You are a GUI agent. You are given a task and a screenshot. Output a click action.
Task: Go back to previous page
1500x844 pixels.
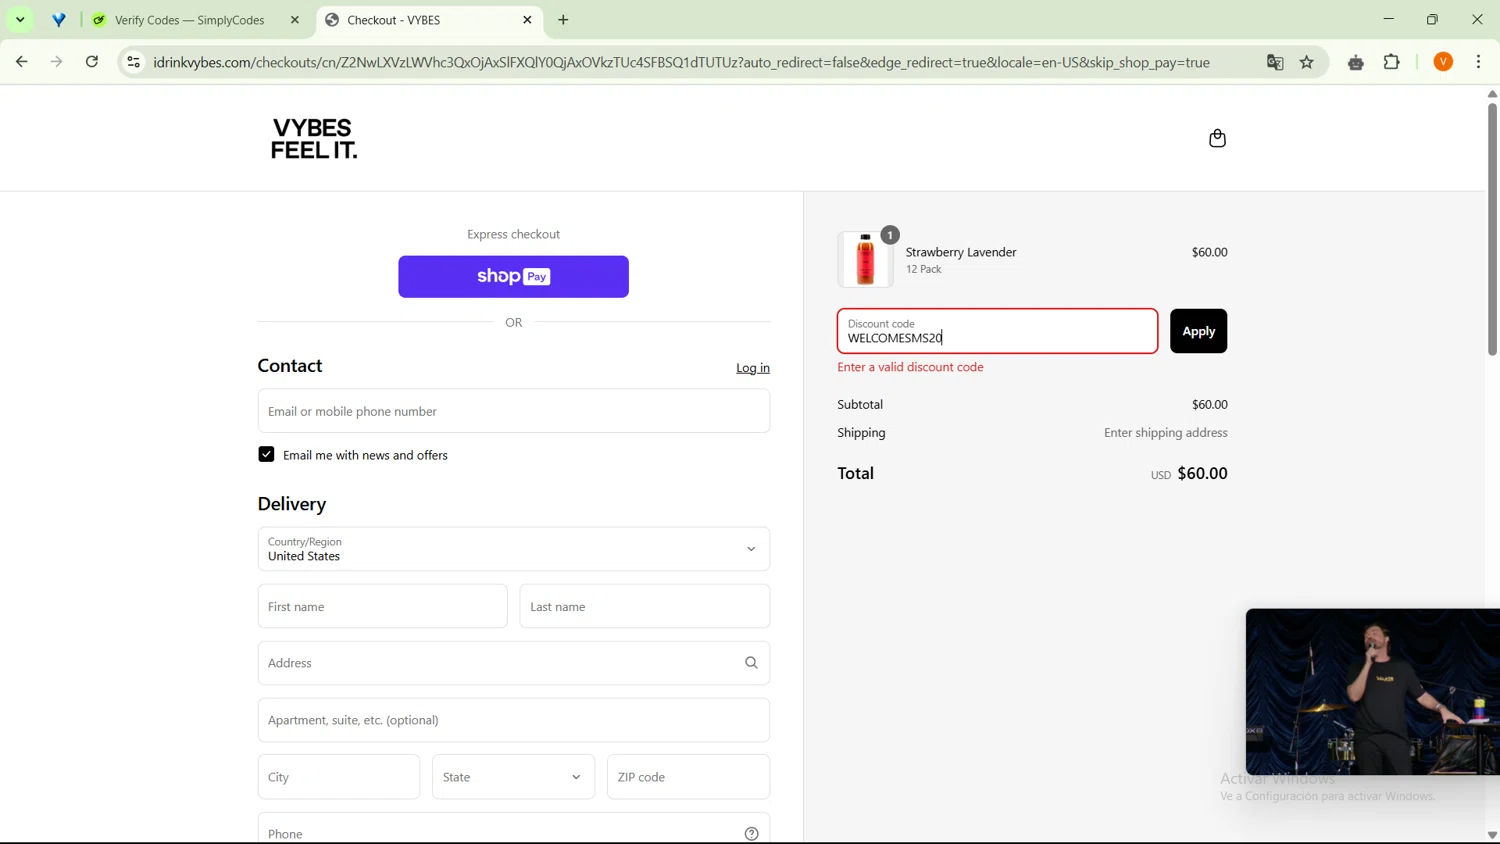[21, 62]
